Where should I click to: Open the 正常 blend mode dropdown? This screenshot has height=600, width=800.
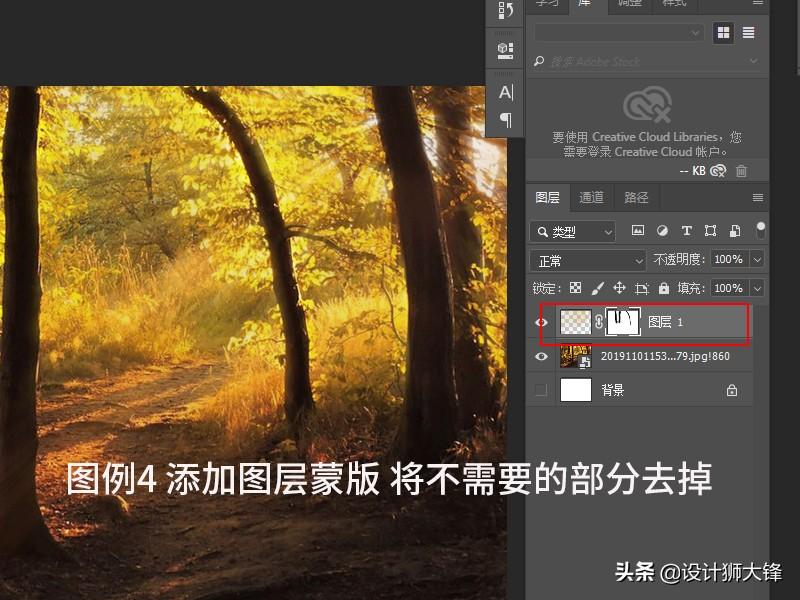coord(588,261)
